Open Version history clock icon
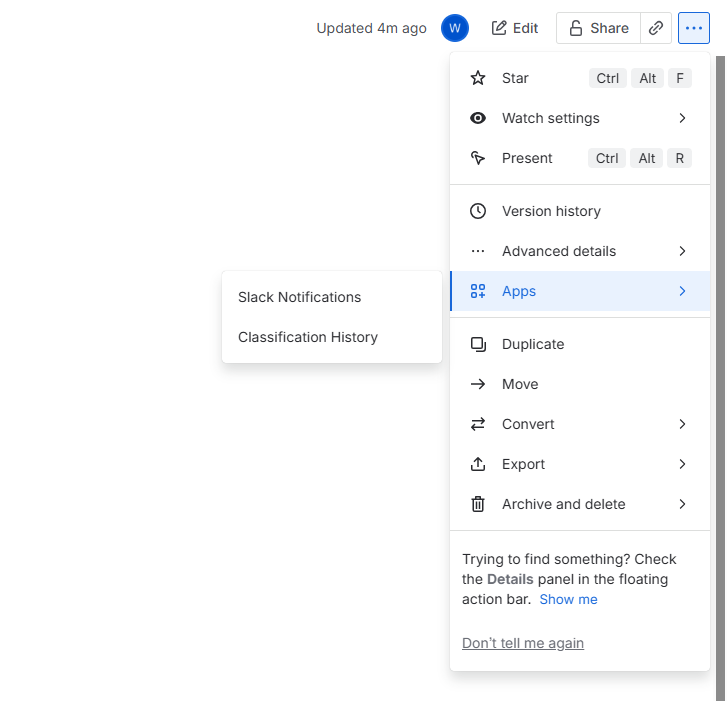Screen dimensions: 727x701 point(478,211)
